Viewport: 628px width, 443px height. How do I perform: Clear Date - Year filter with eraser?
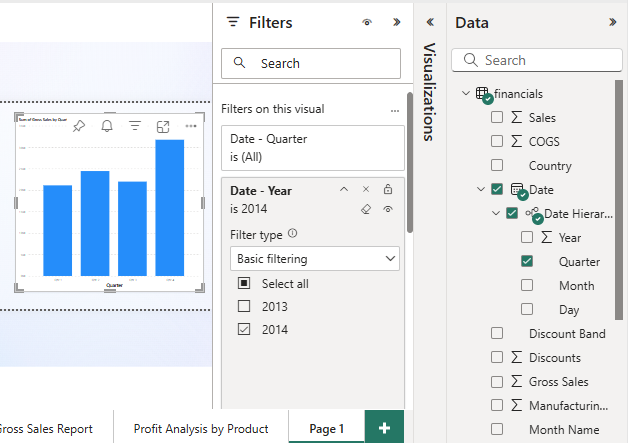click(x=366, y=209)
